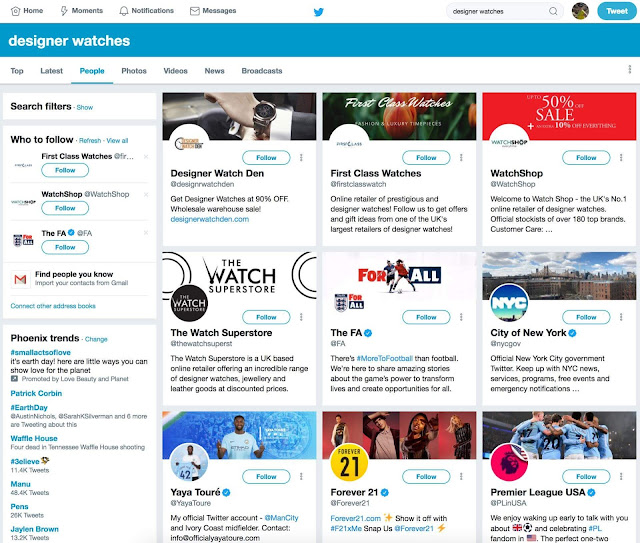The height and width of the screenshot is (543, 640).
Task: Open more options for Premier League USA
Action: (621, 476)
